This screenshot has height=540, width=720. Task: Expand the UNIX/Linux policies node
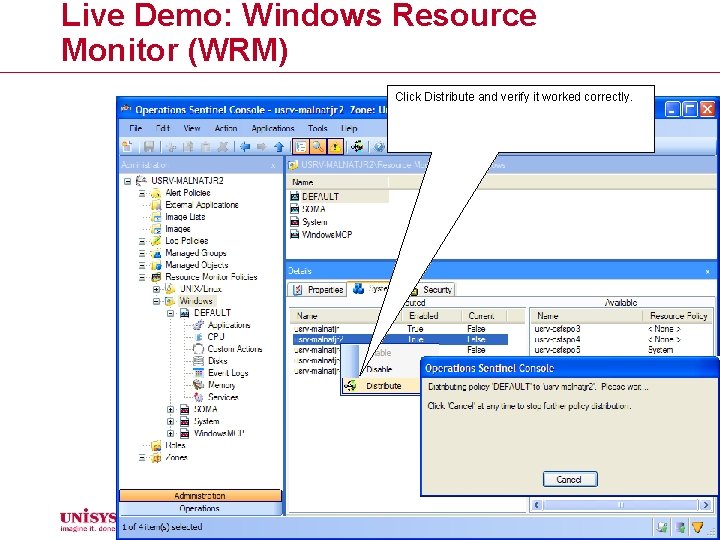(x=156, y=289)
